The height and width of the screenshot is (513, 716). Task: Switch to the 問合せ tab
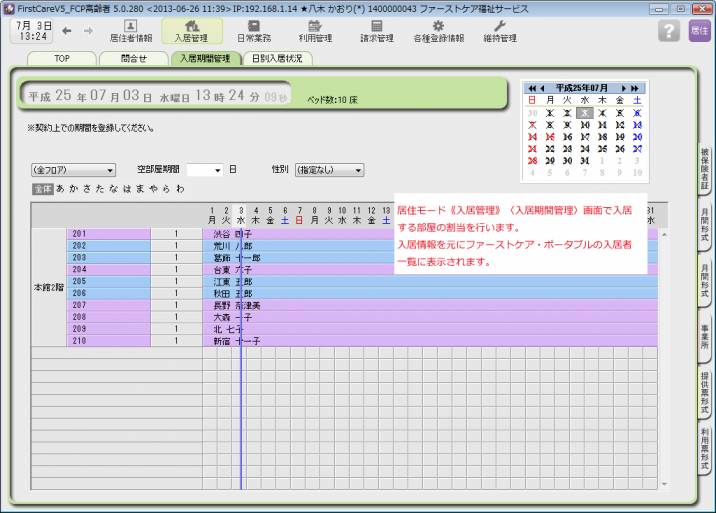133,59
